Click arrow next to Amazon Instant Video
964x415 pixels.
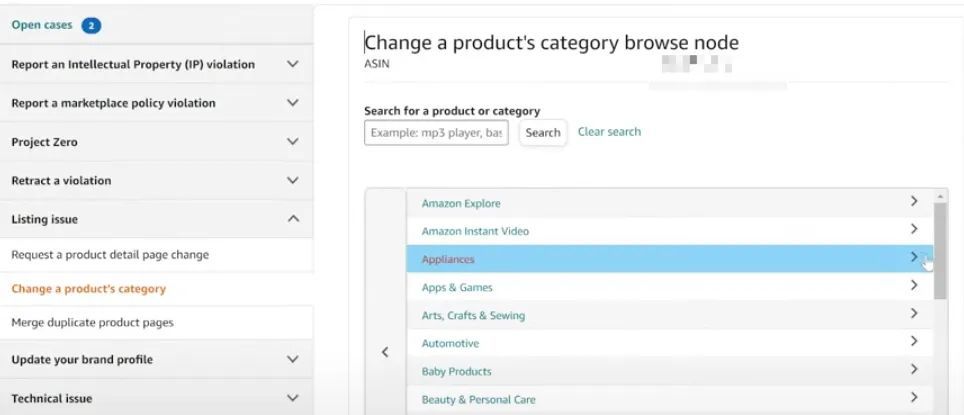coord(914,230)
